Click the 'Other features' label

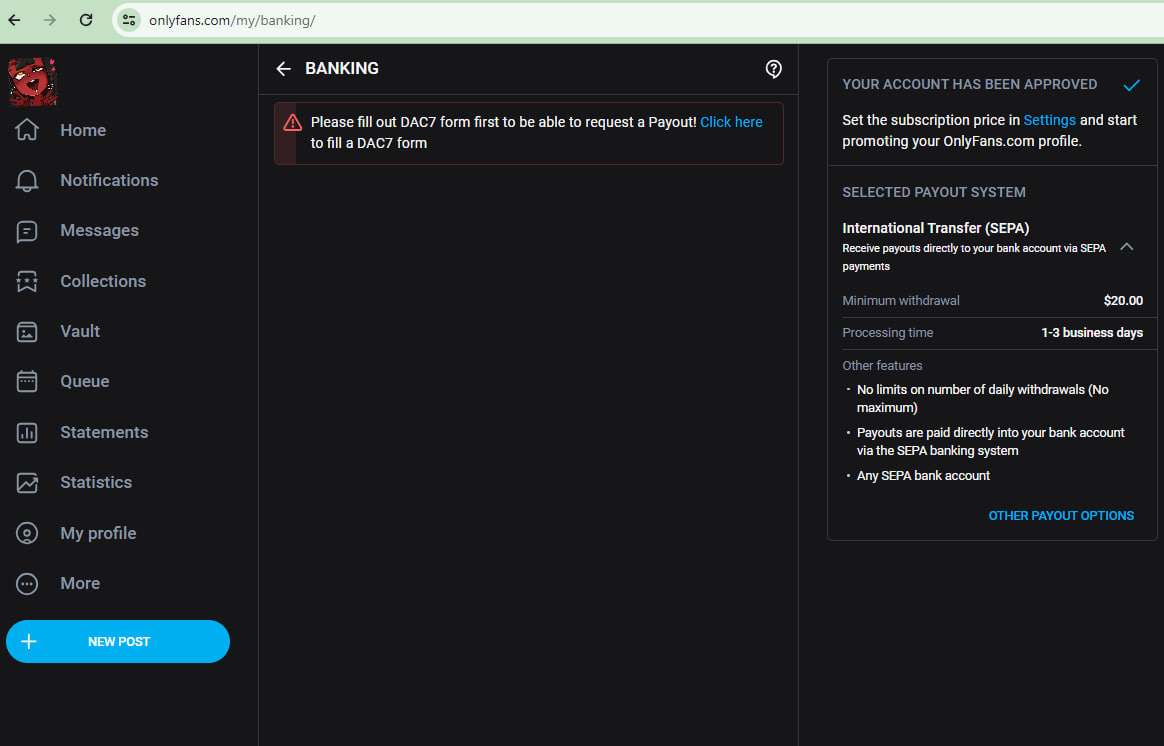882,365
